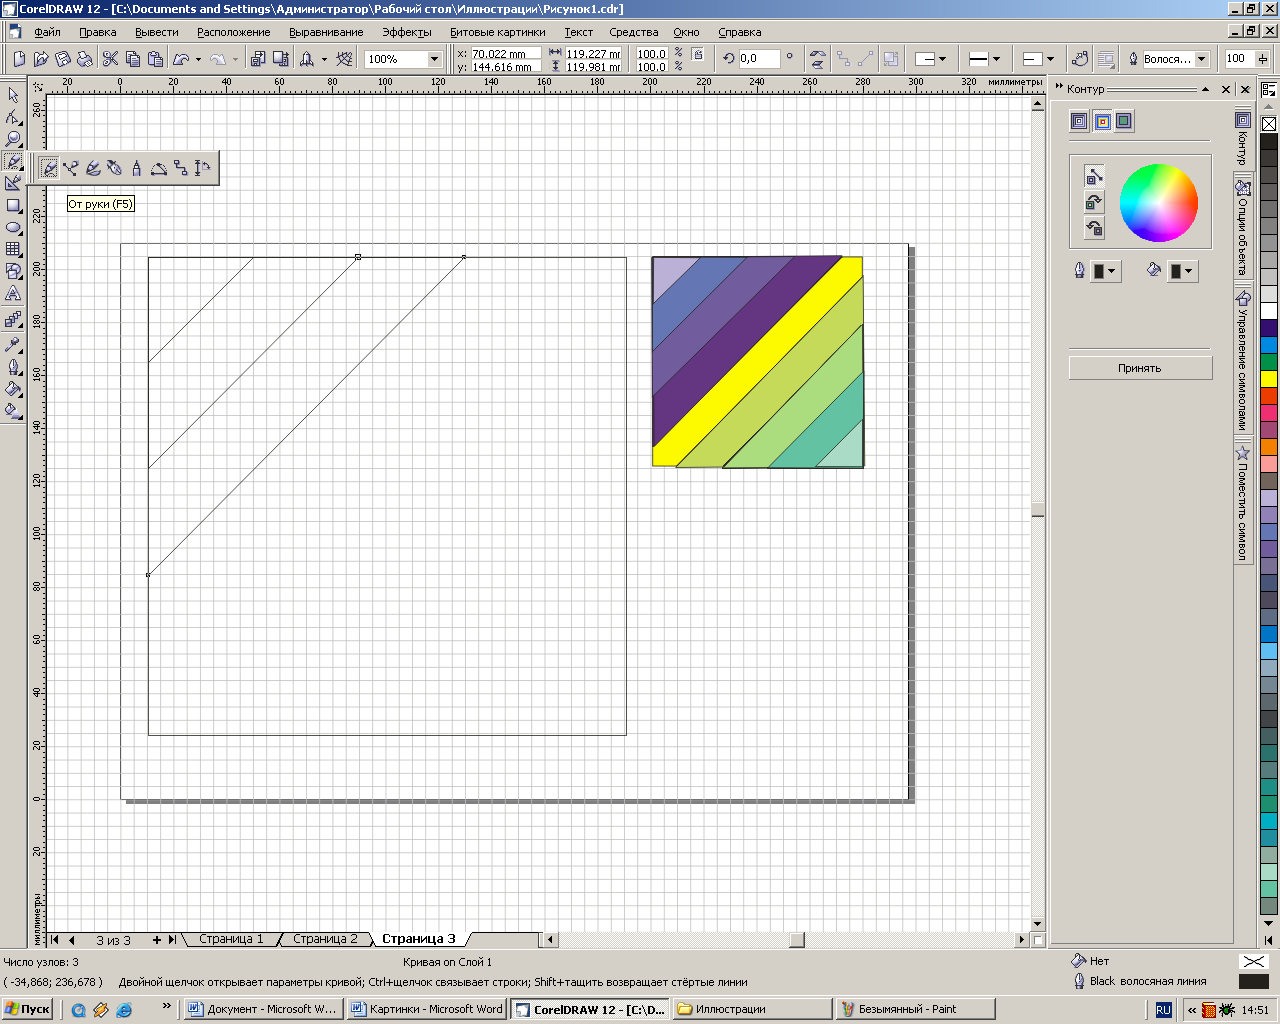Screen dimensions: 1280x1024
Task: Pick the yellow swatch in the color palette
Action: click(1269, 379)
